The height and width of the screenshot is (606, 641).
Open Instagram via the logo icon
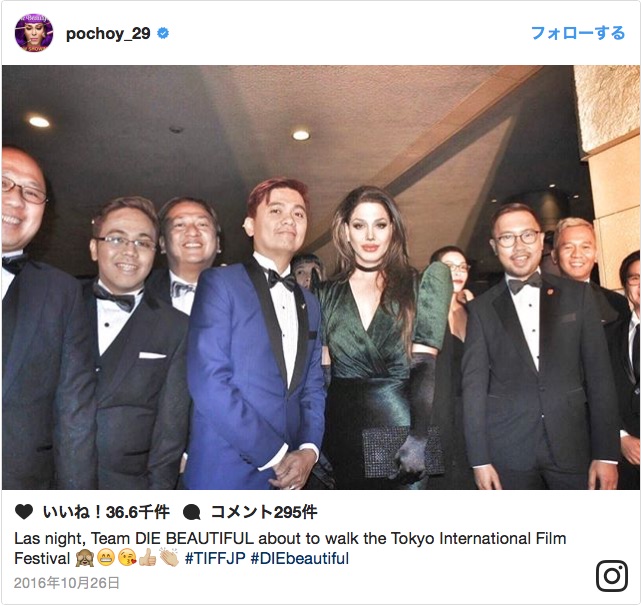pos(612,576)
